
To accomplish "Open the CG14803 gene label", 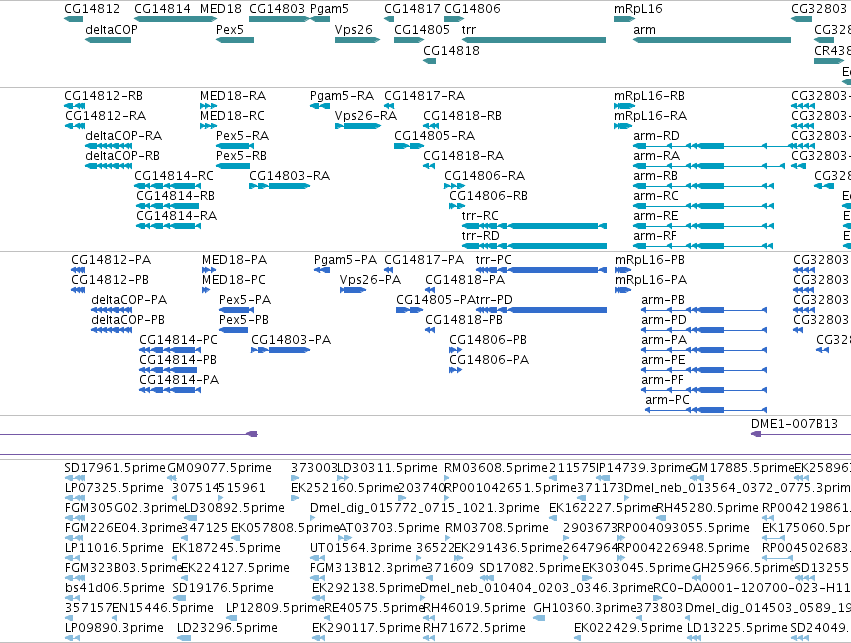I will click(x=277, y=9).
